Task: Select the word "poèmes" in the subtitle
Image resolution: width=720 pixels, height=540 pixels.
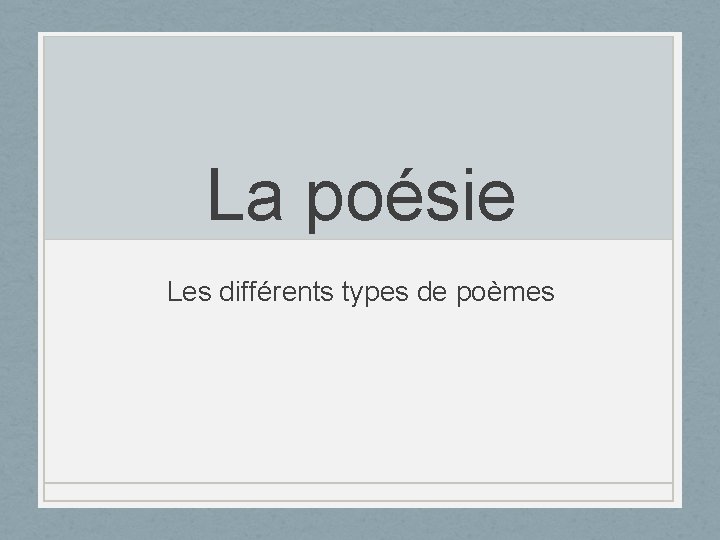Action: (512, 295)
